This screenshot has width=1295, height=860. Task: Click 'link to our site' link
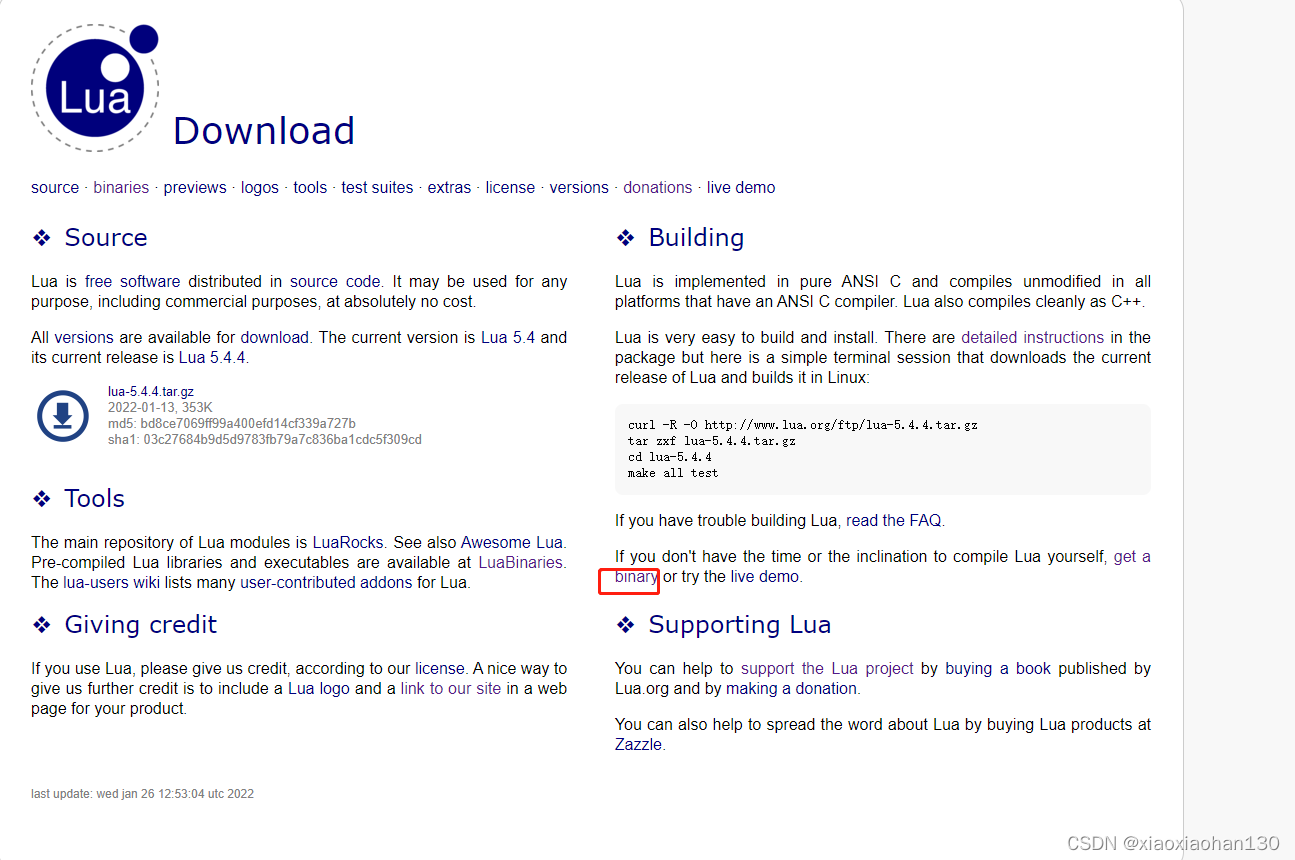pyautogui.click(x=451, y=688)
